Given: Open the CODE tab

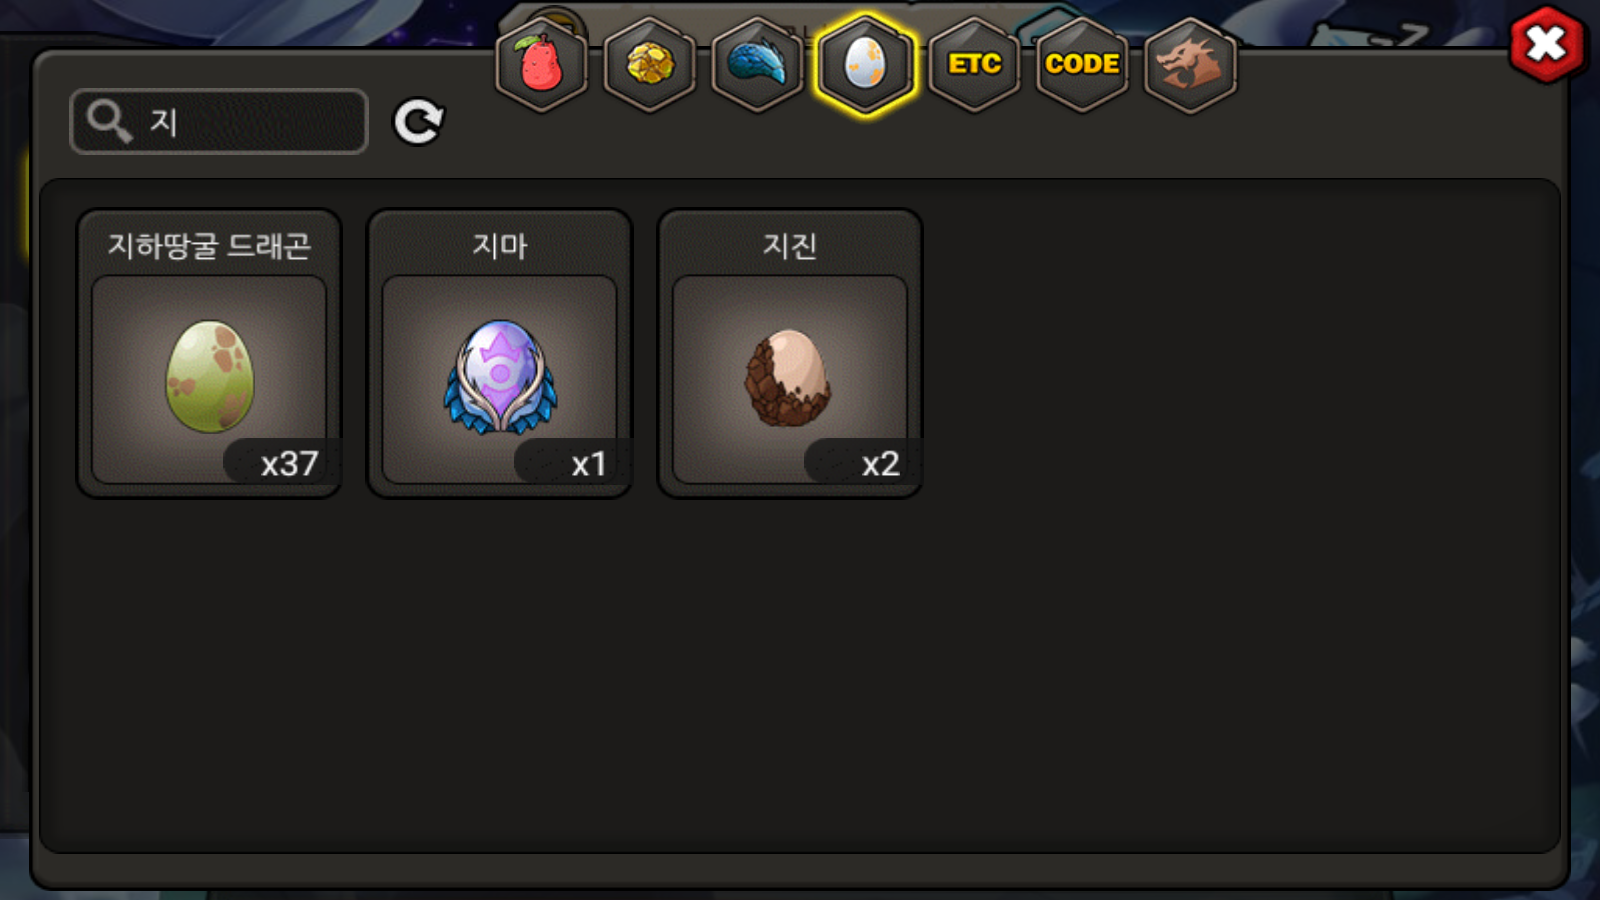Looking at the screenshot, I should coord(1082,65).
